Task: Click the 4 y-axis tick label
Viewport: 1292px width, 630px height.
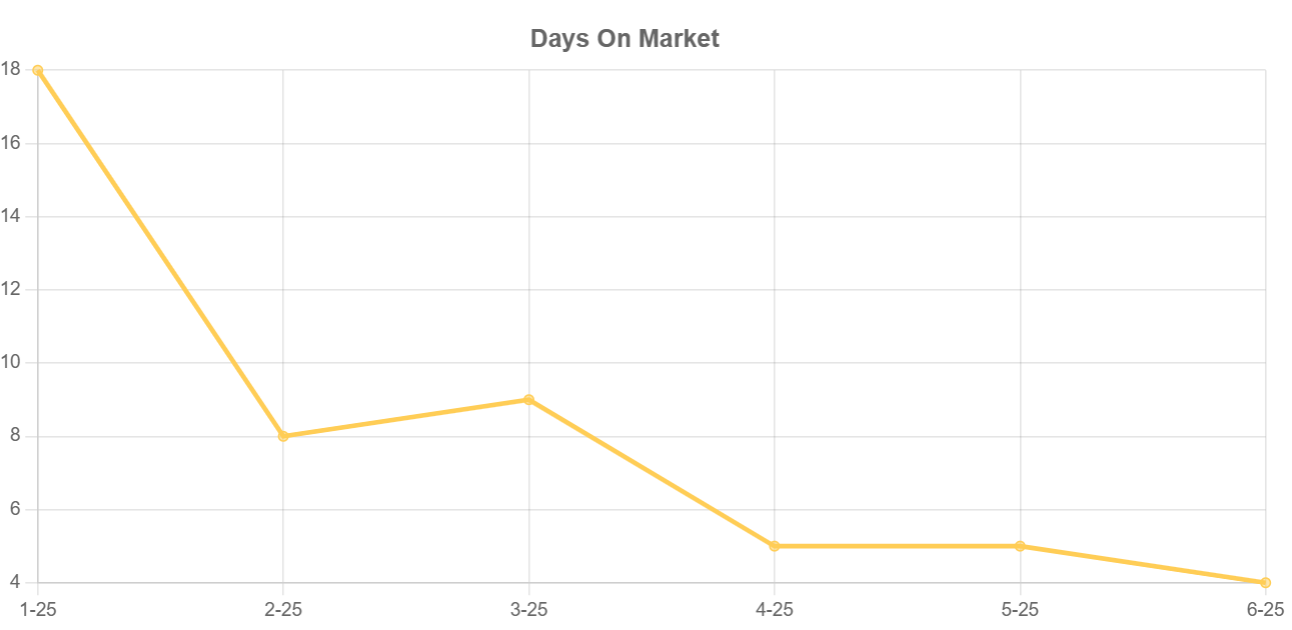Action: [x=15, y=582]
